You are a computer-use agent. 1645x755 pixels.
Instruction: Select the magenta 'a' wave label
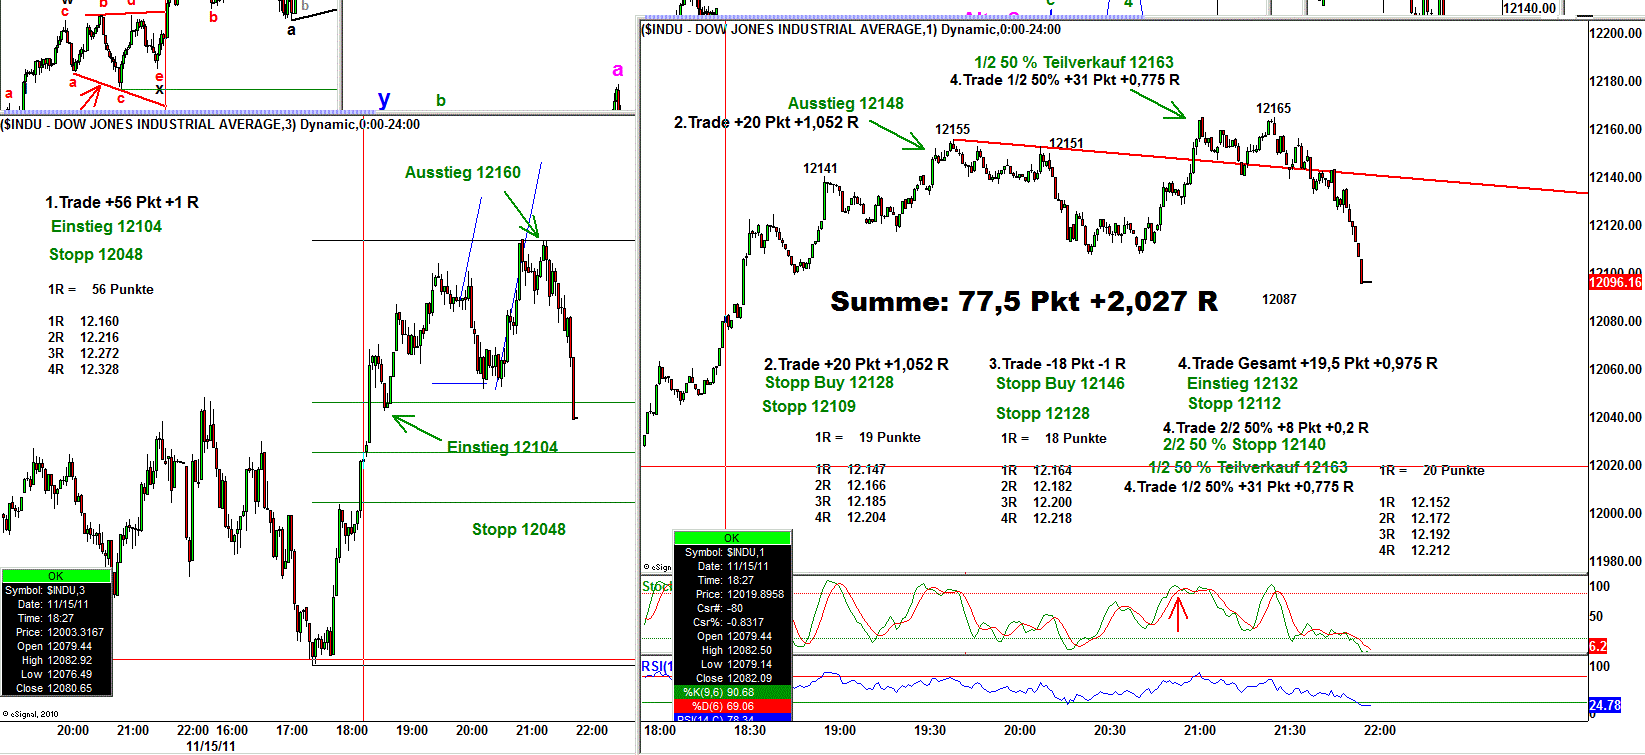point(617,70)
